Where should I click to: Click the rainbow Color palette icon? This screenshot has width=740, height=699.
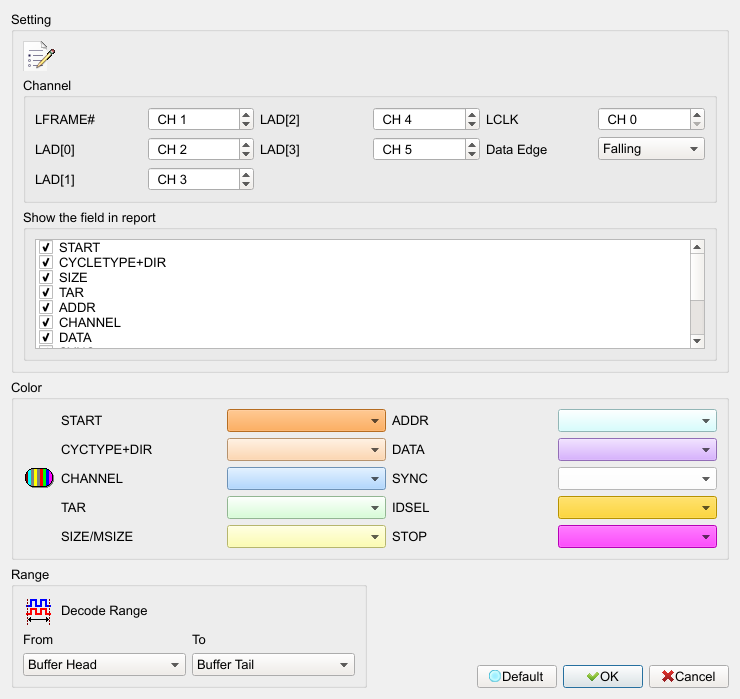[39, 478]
